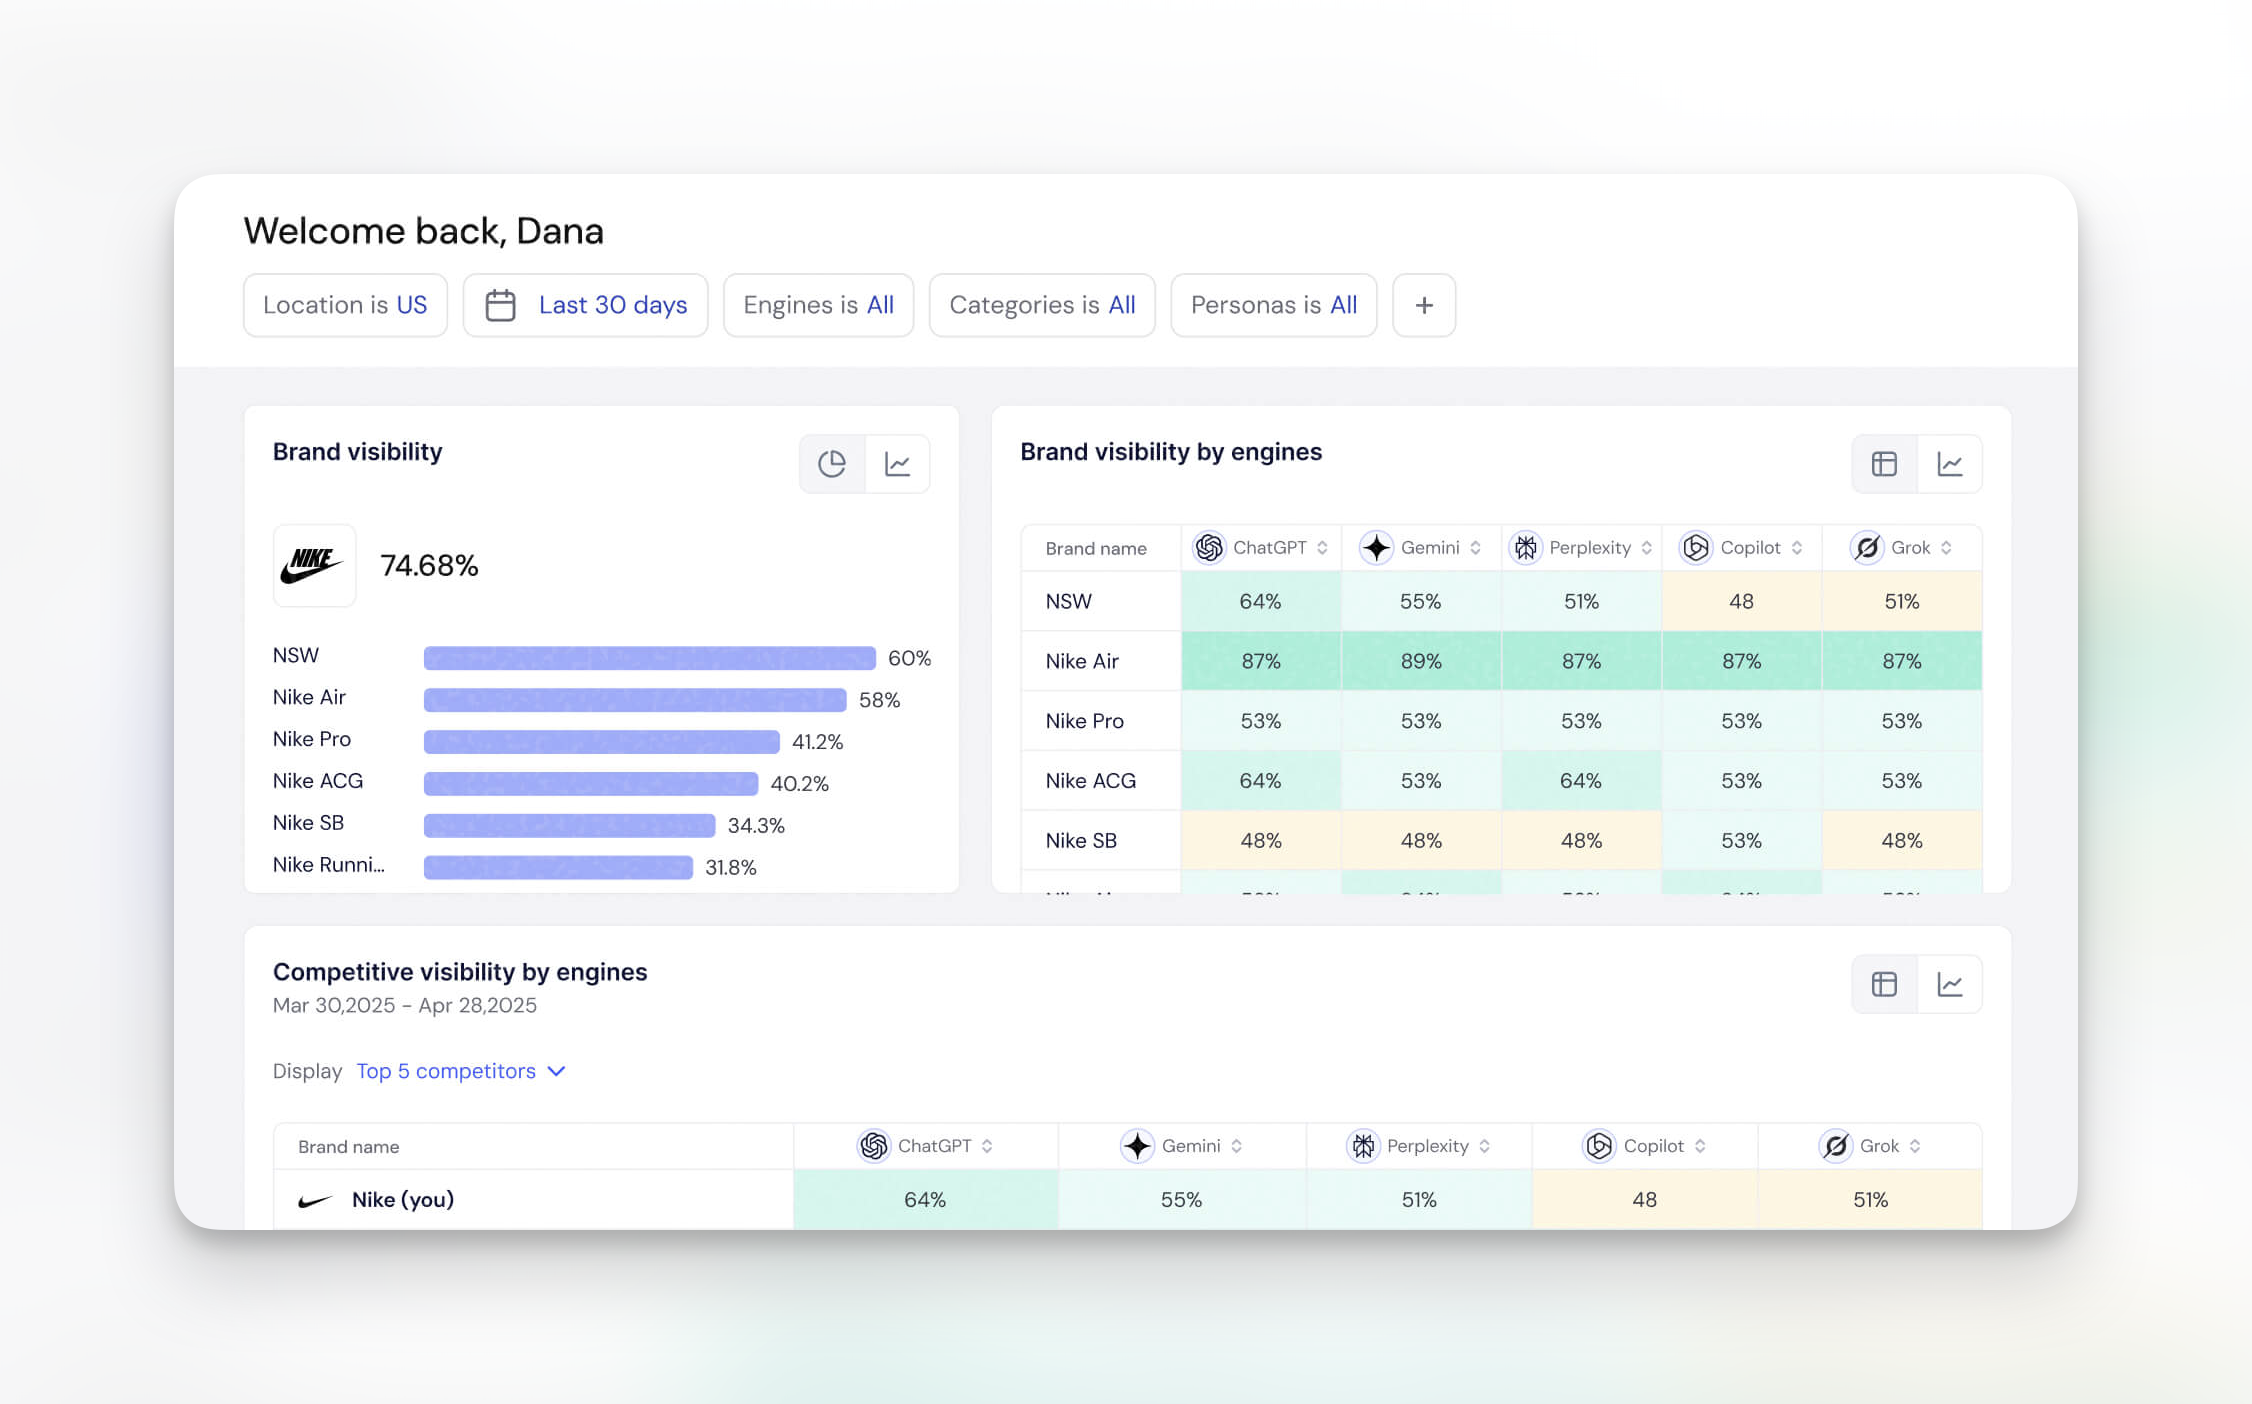This screenshot has height=1404, width=2252.
Task: Click Nike (you) ChatGPT 64% cell
Action: (x=925, y=1200)
